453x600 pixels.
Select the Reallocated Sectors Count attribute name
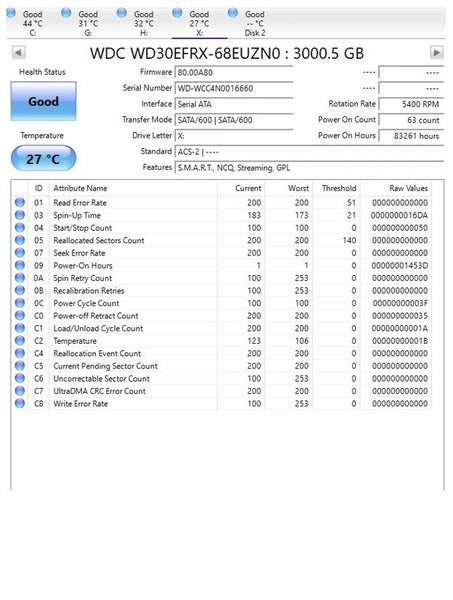click(99, 240)
